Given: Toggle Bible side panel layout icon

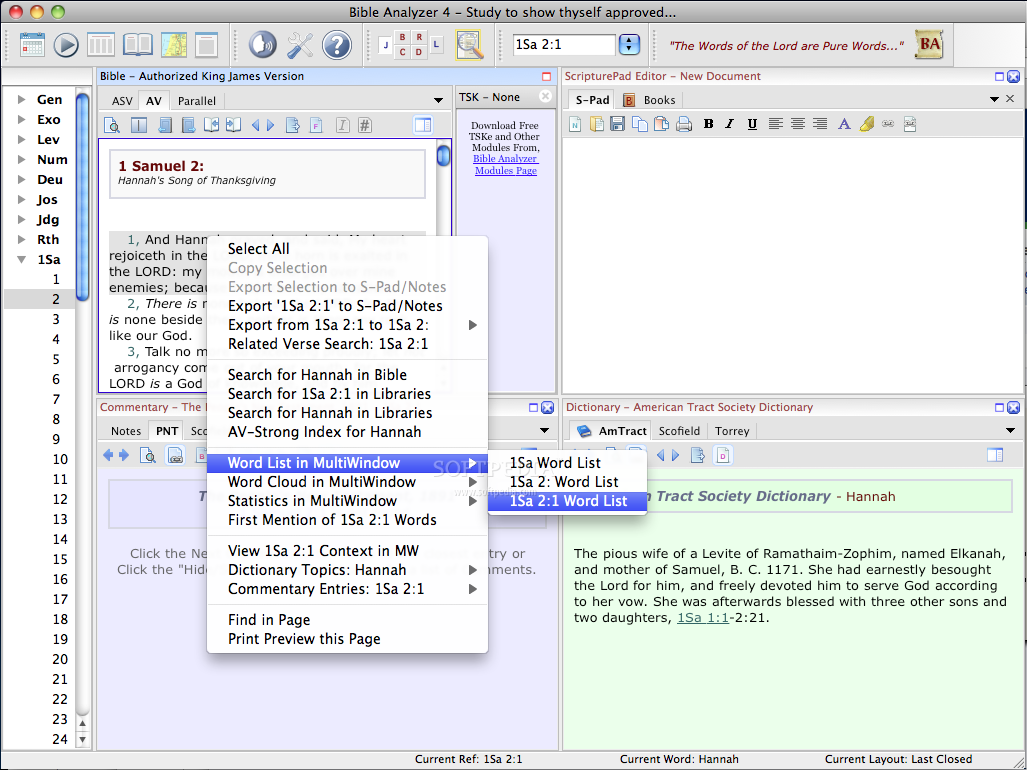Looking at the screenshot, I should point(423,124).
